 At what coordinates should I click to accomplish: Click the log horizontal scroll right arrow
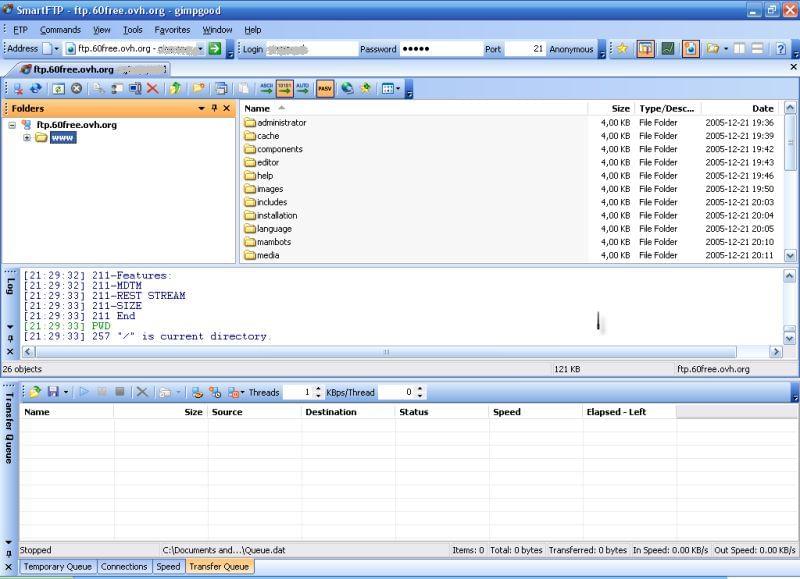(776, 351)
